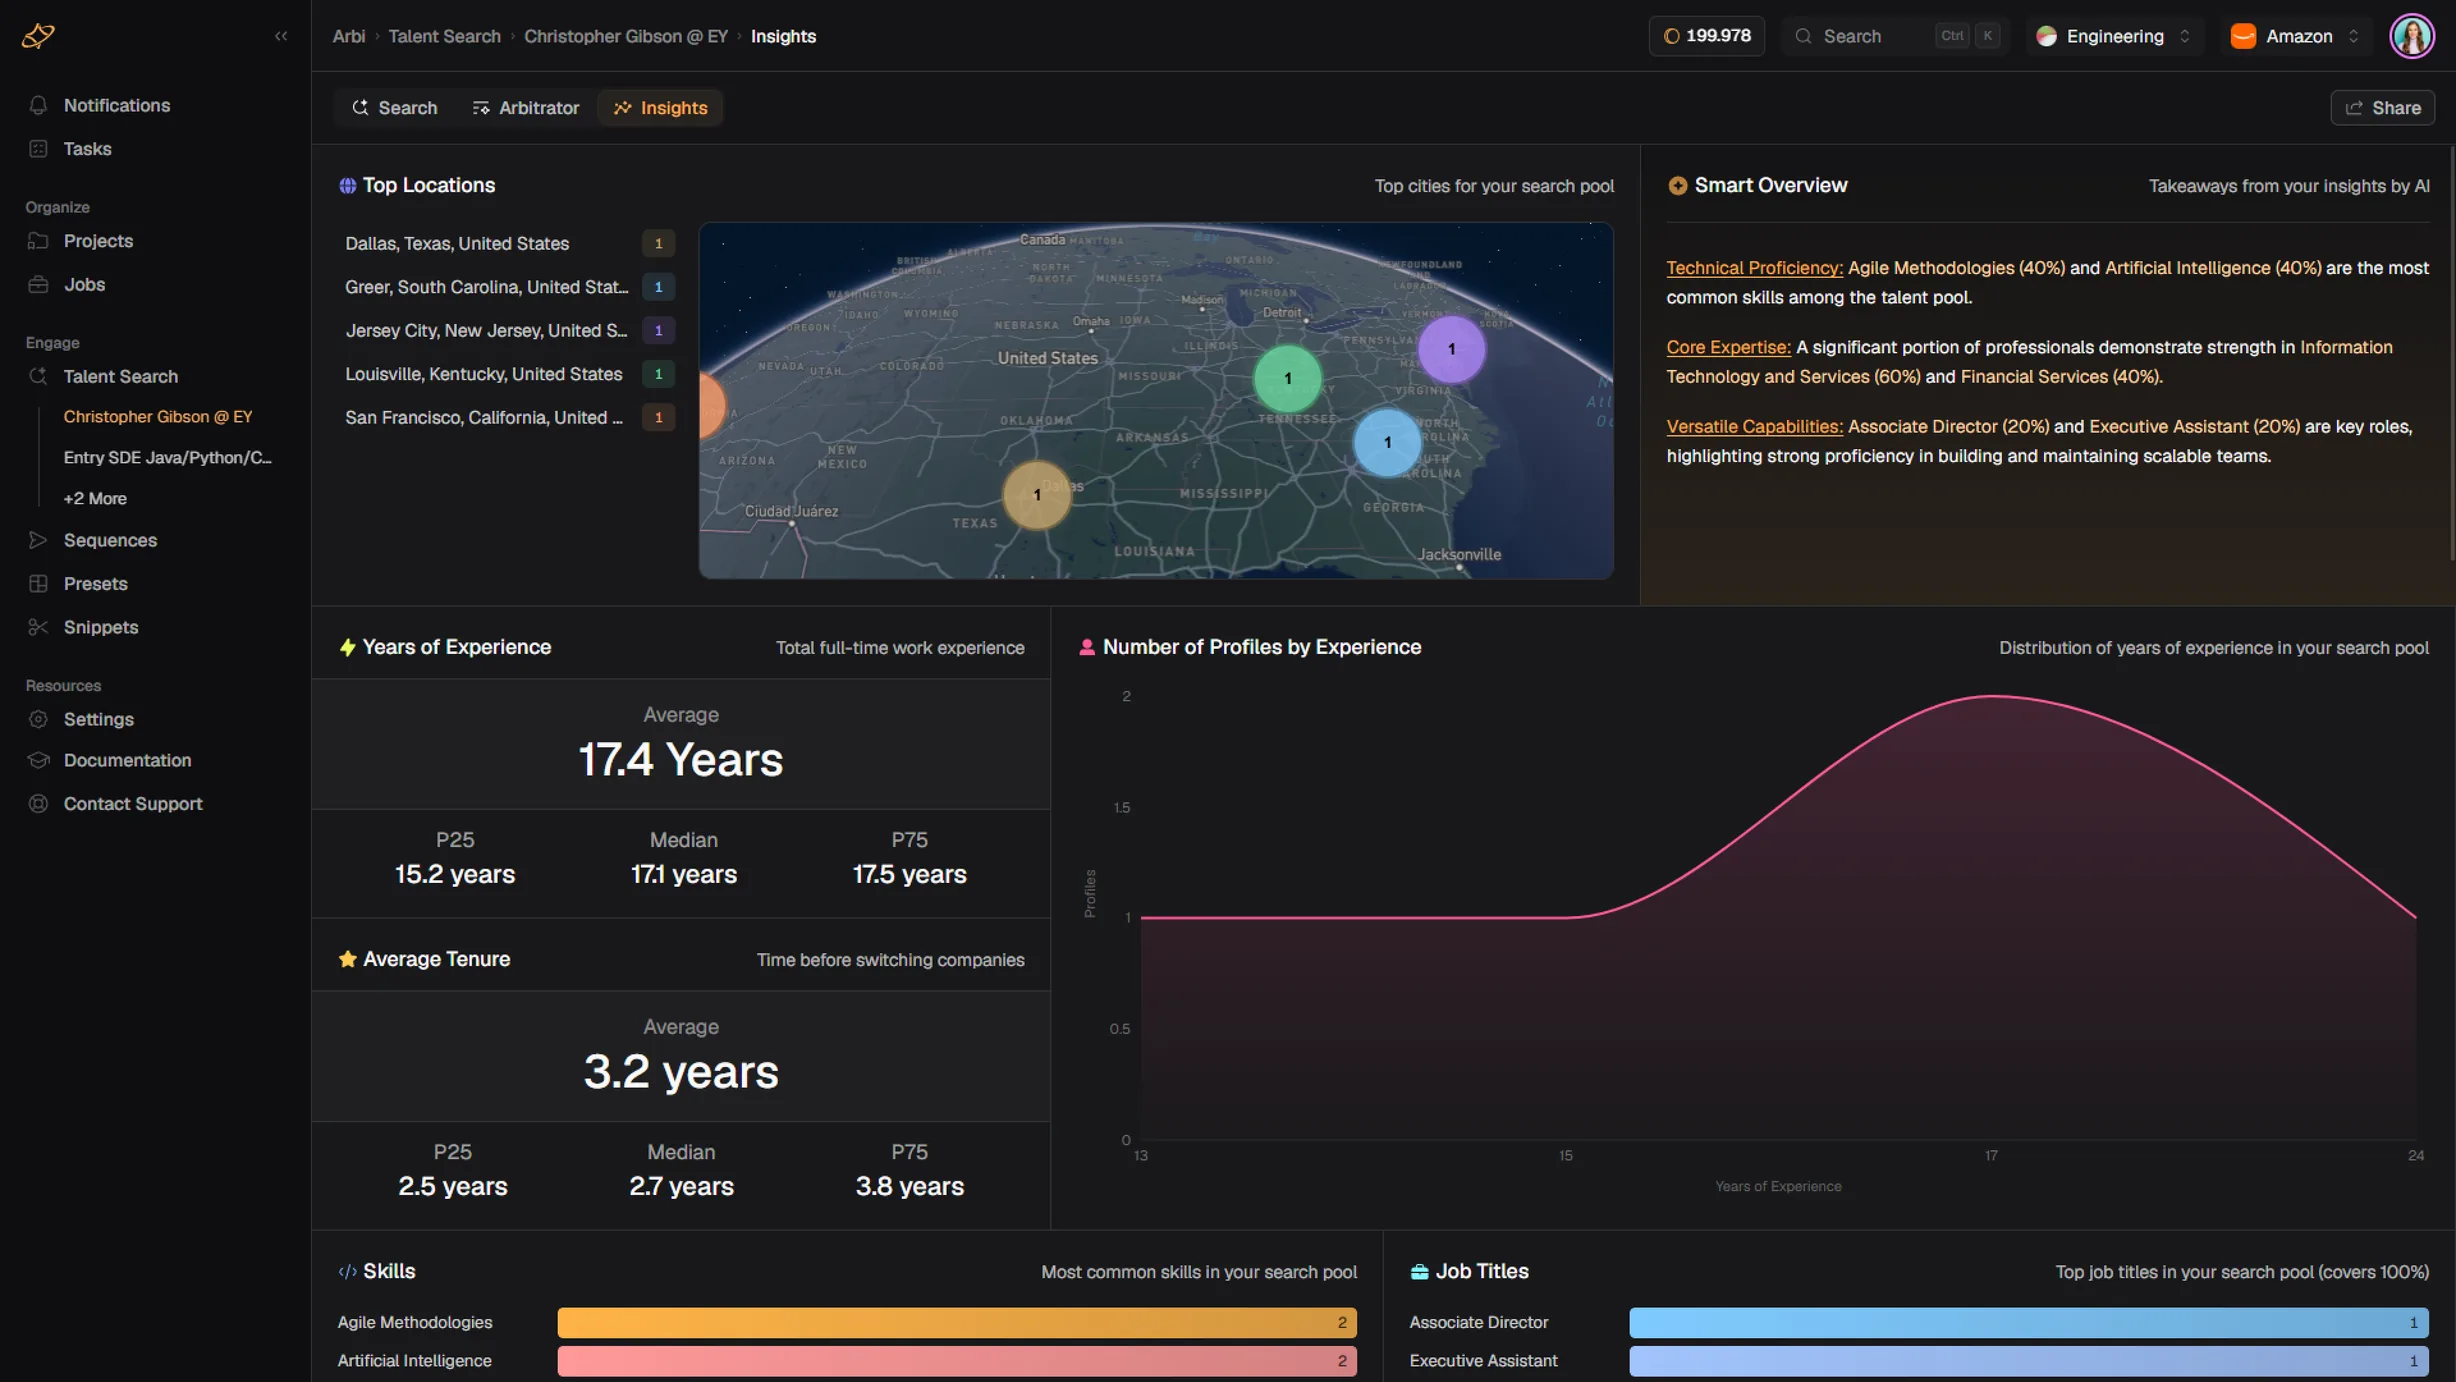2456x1382 pixels.
Task: Select Louisville, Kentucky location row
Action: click(x=509, y=374)
